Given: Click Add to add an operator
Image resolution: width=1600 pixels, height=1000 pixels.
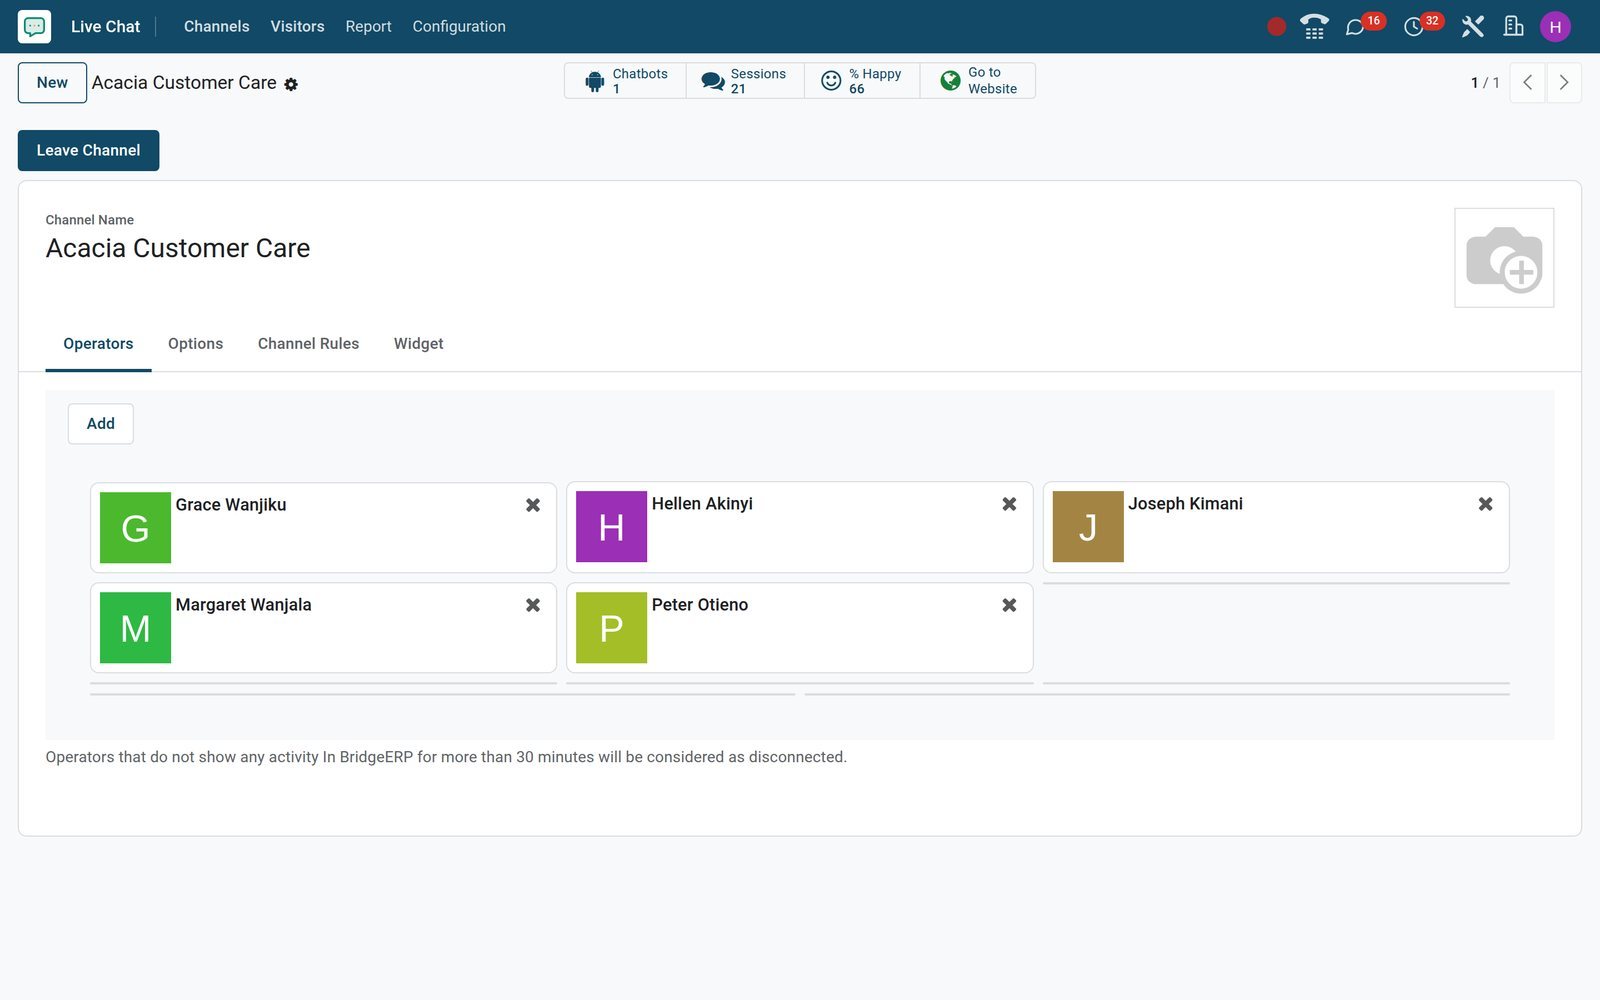Looking at the screenshot, I should coord(100,424).
